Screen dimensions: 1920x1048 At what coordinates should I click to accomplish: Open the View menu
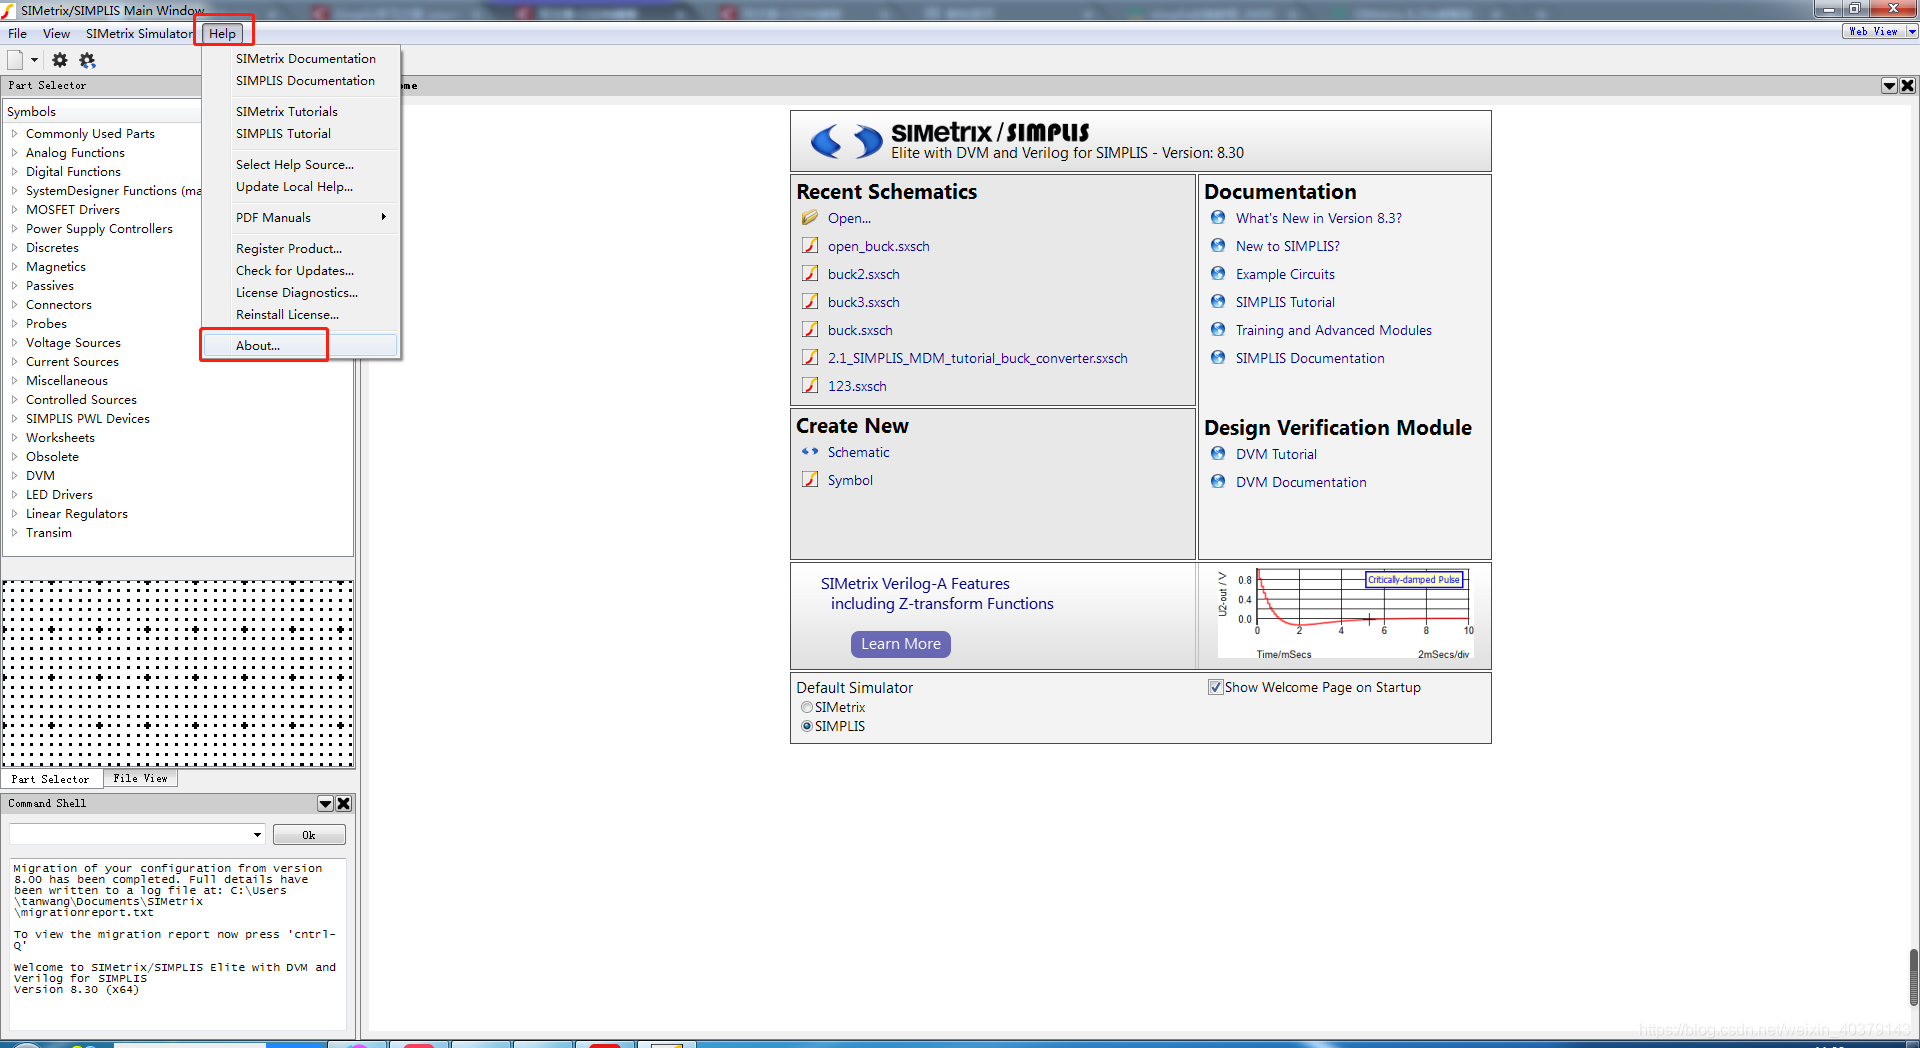pos(56,33)
